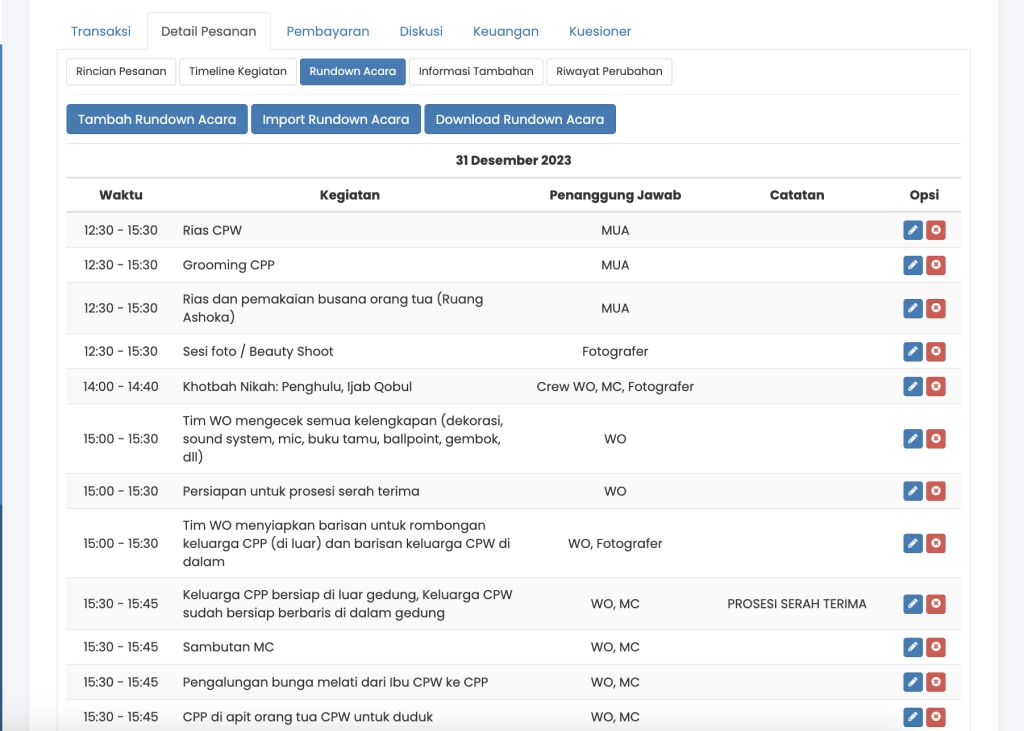This screenshot has height=731, width=1024.
Task: Edit the "Sesi foto / Beauty Shoot" row
Action: (912, 351)
